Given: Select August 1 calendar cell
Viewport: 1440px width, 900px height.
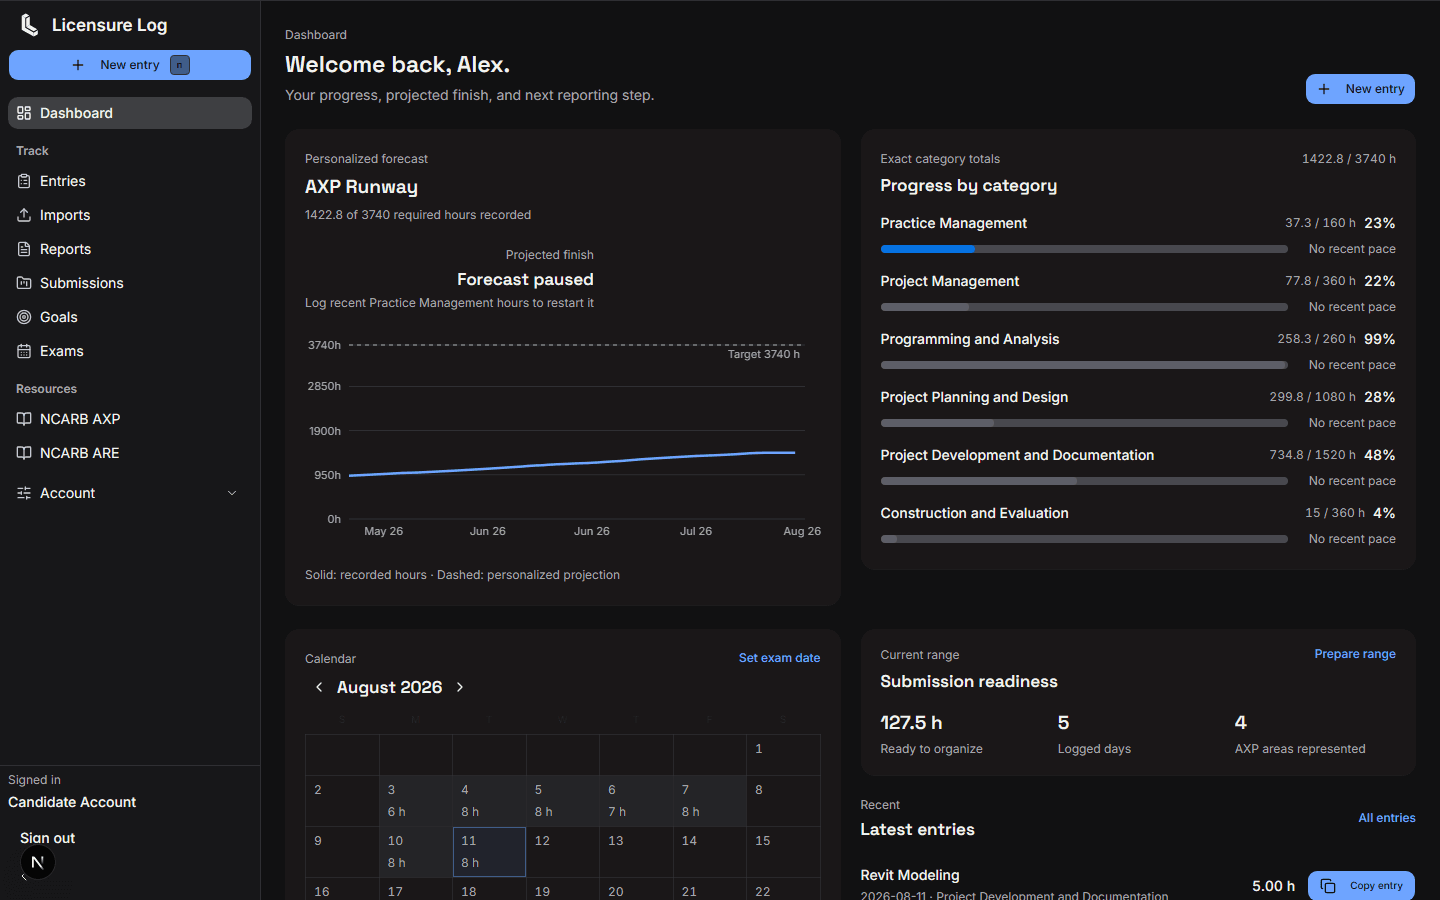Looking at the screenshot, I should (784, 755).
